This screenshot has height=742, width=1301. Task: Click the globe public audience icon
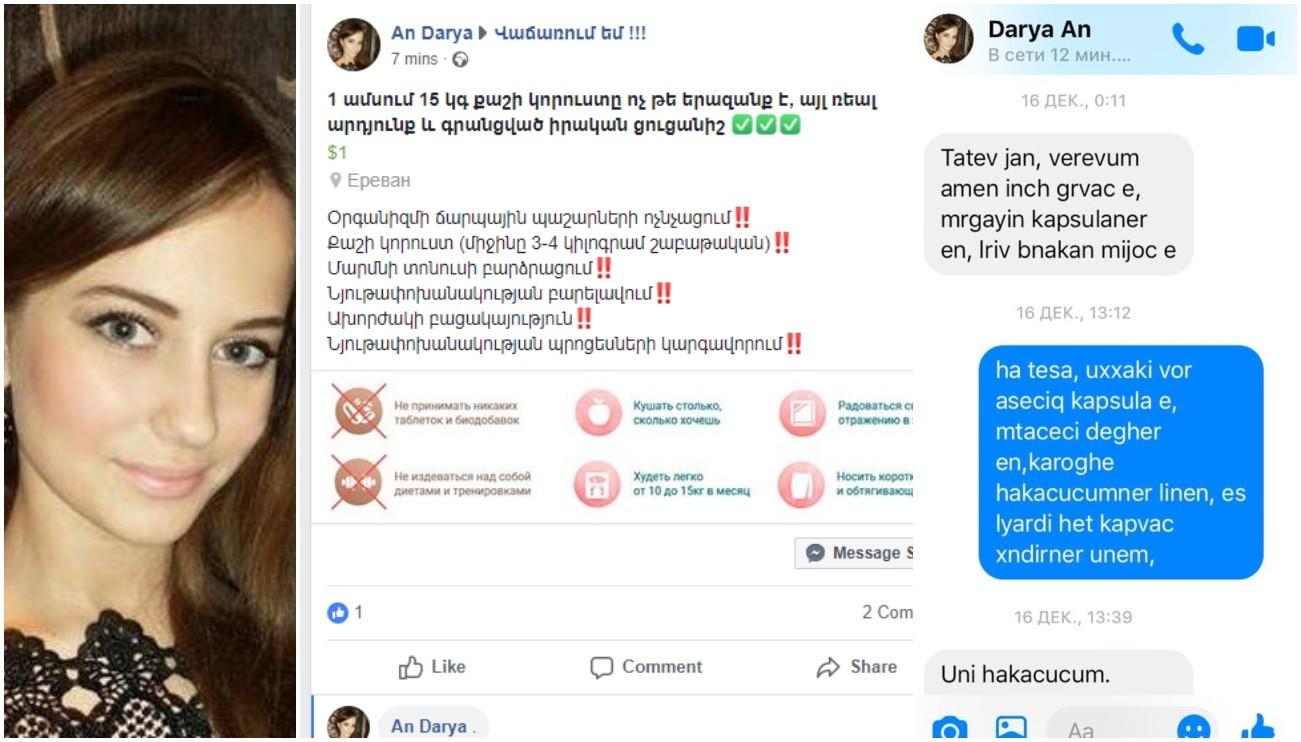coord(460,59)
